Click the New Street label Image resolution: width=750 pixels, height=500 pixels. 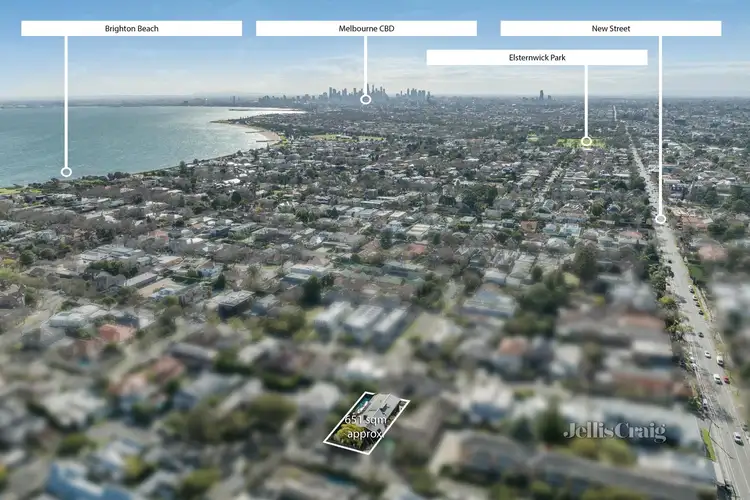point(611,28)
